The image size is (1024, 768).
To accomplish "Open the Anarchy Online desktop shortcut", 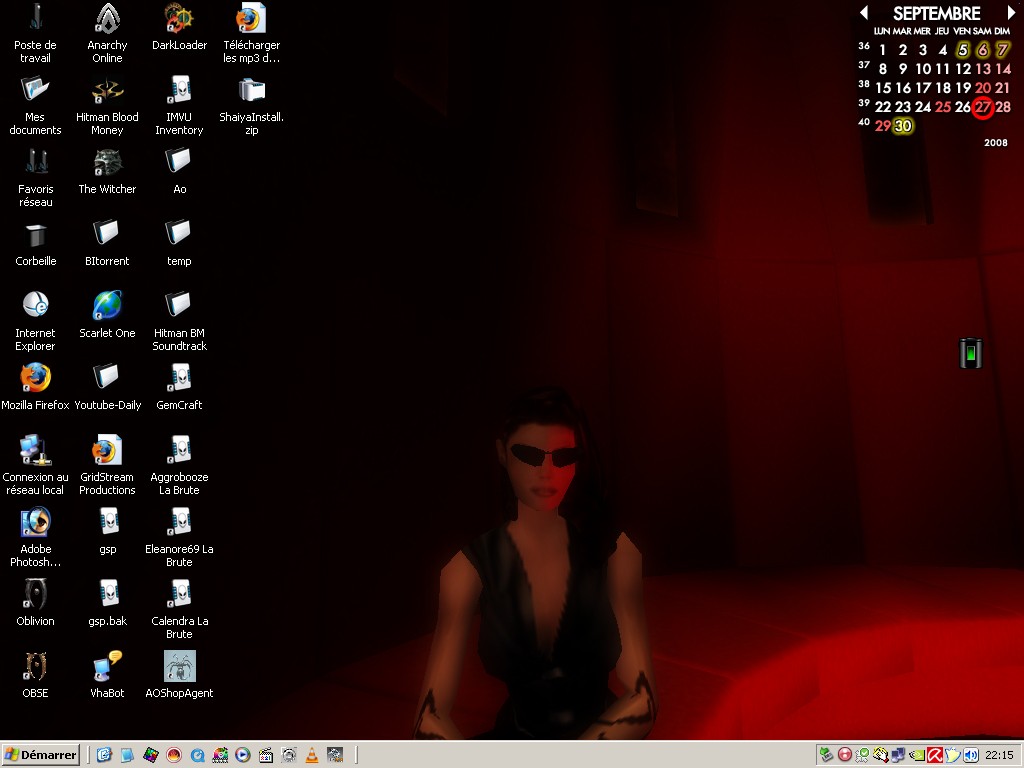I will [x=107, y=19].
